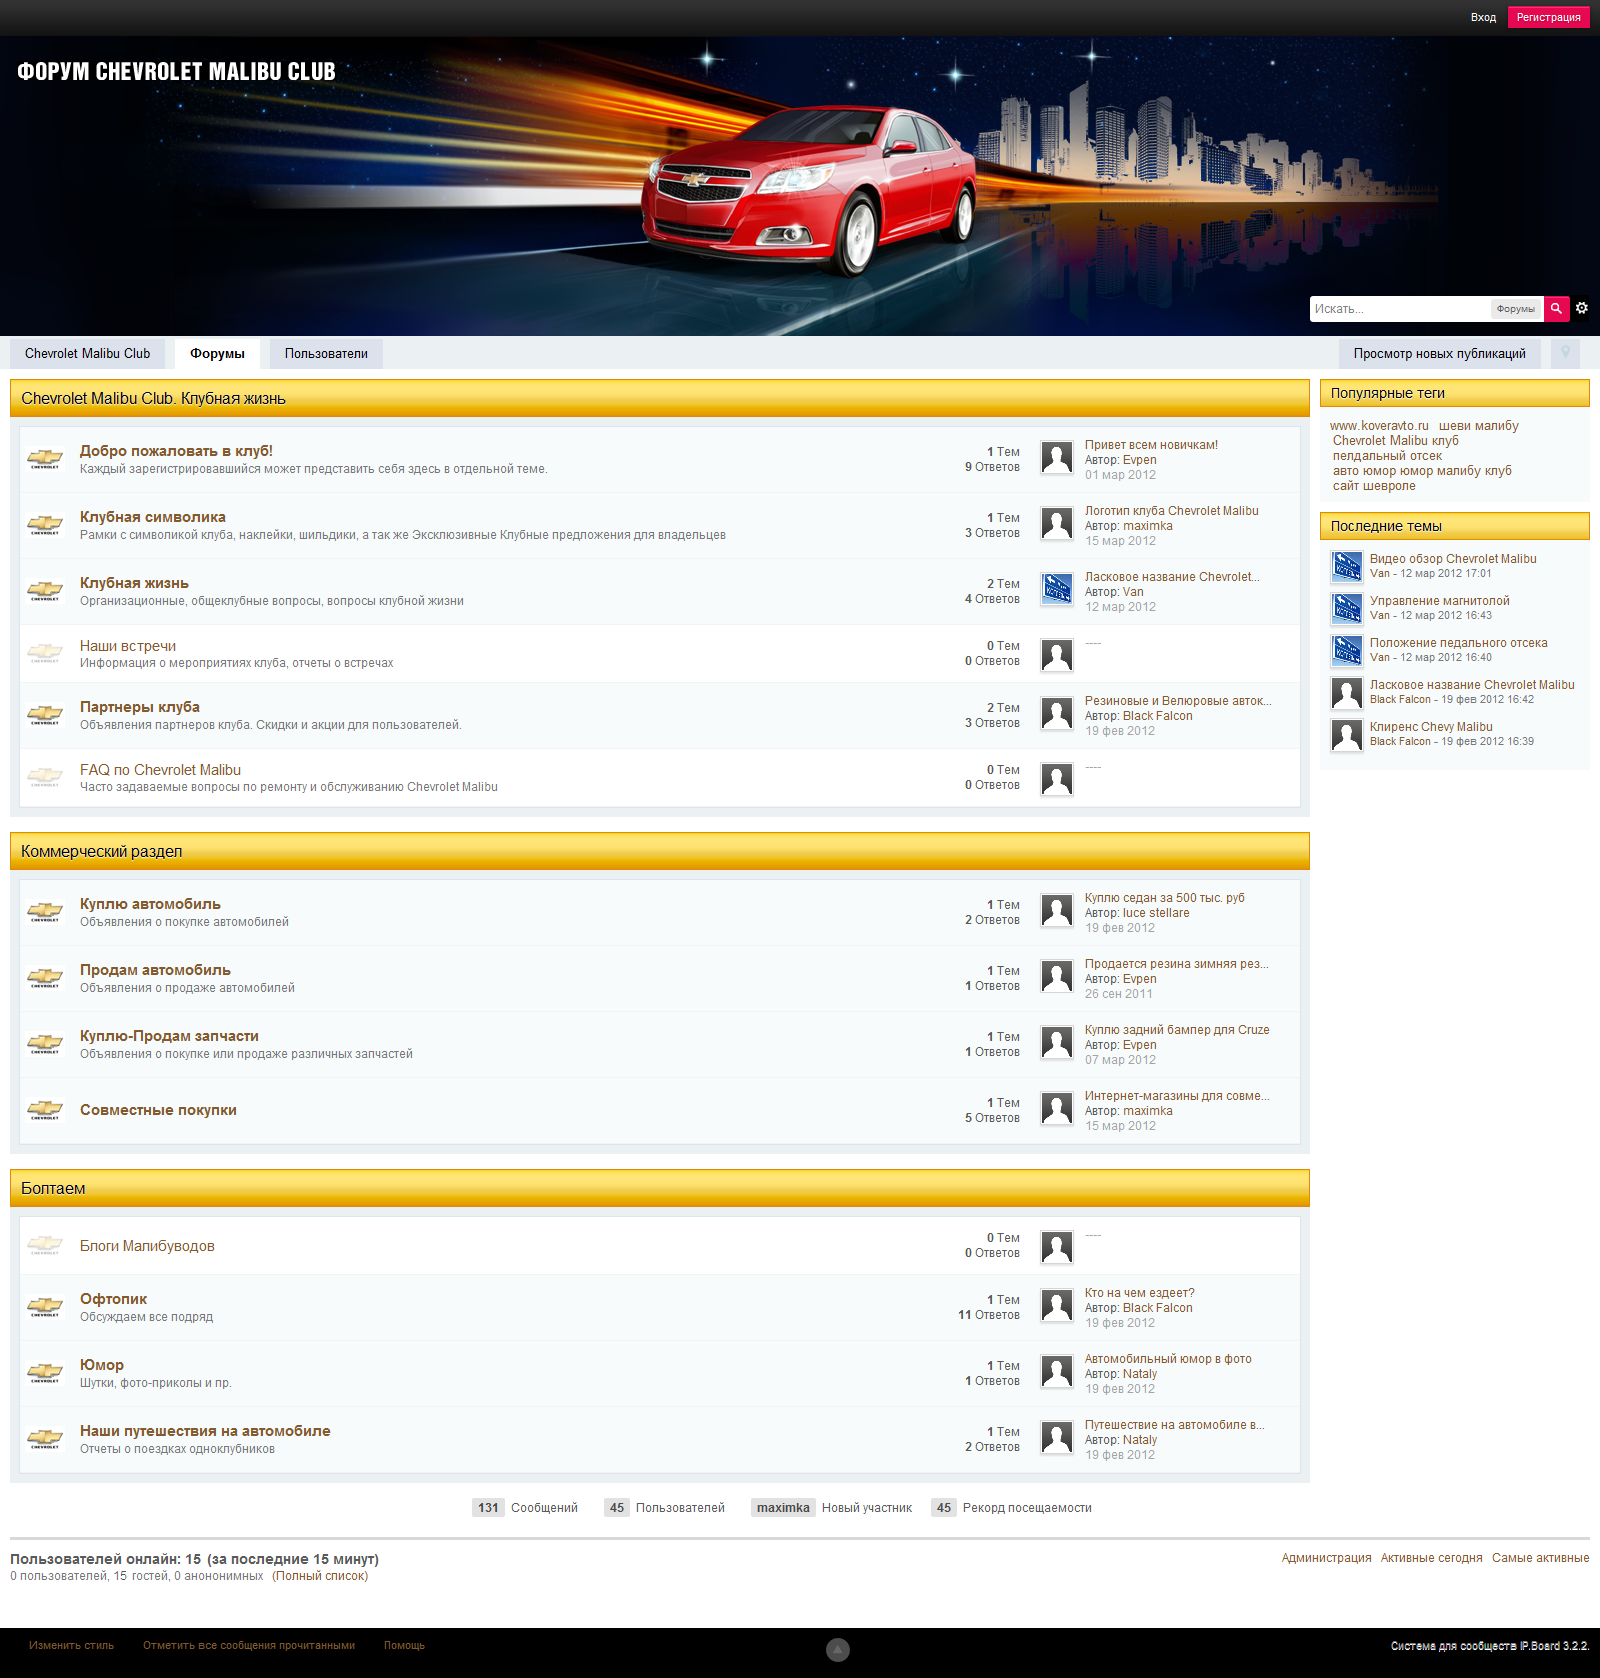Click 'Просмотр новых публикаций' button

coord(1439,354)
